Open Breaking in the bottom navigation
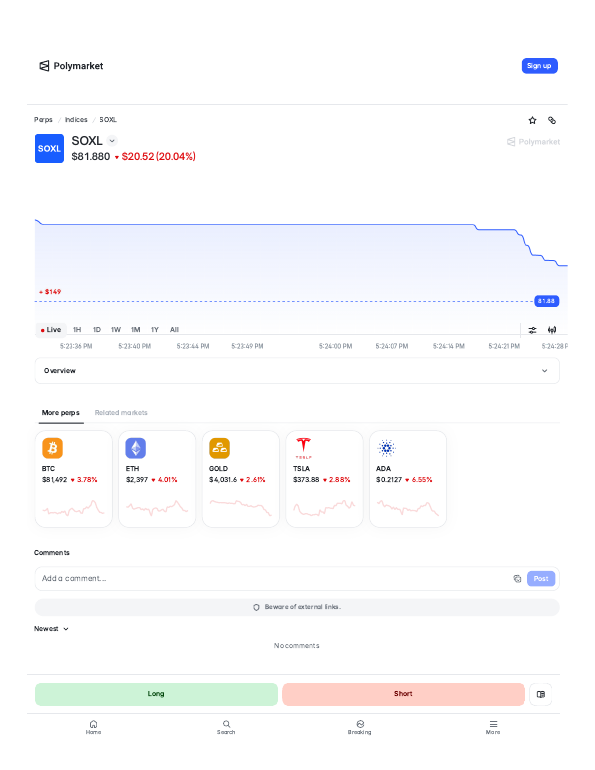This screenshot has width=595, height=770. 360,727
